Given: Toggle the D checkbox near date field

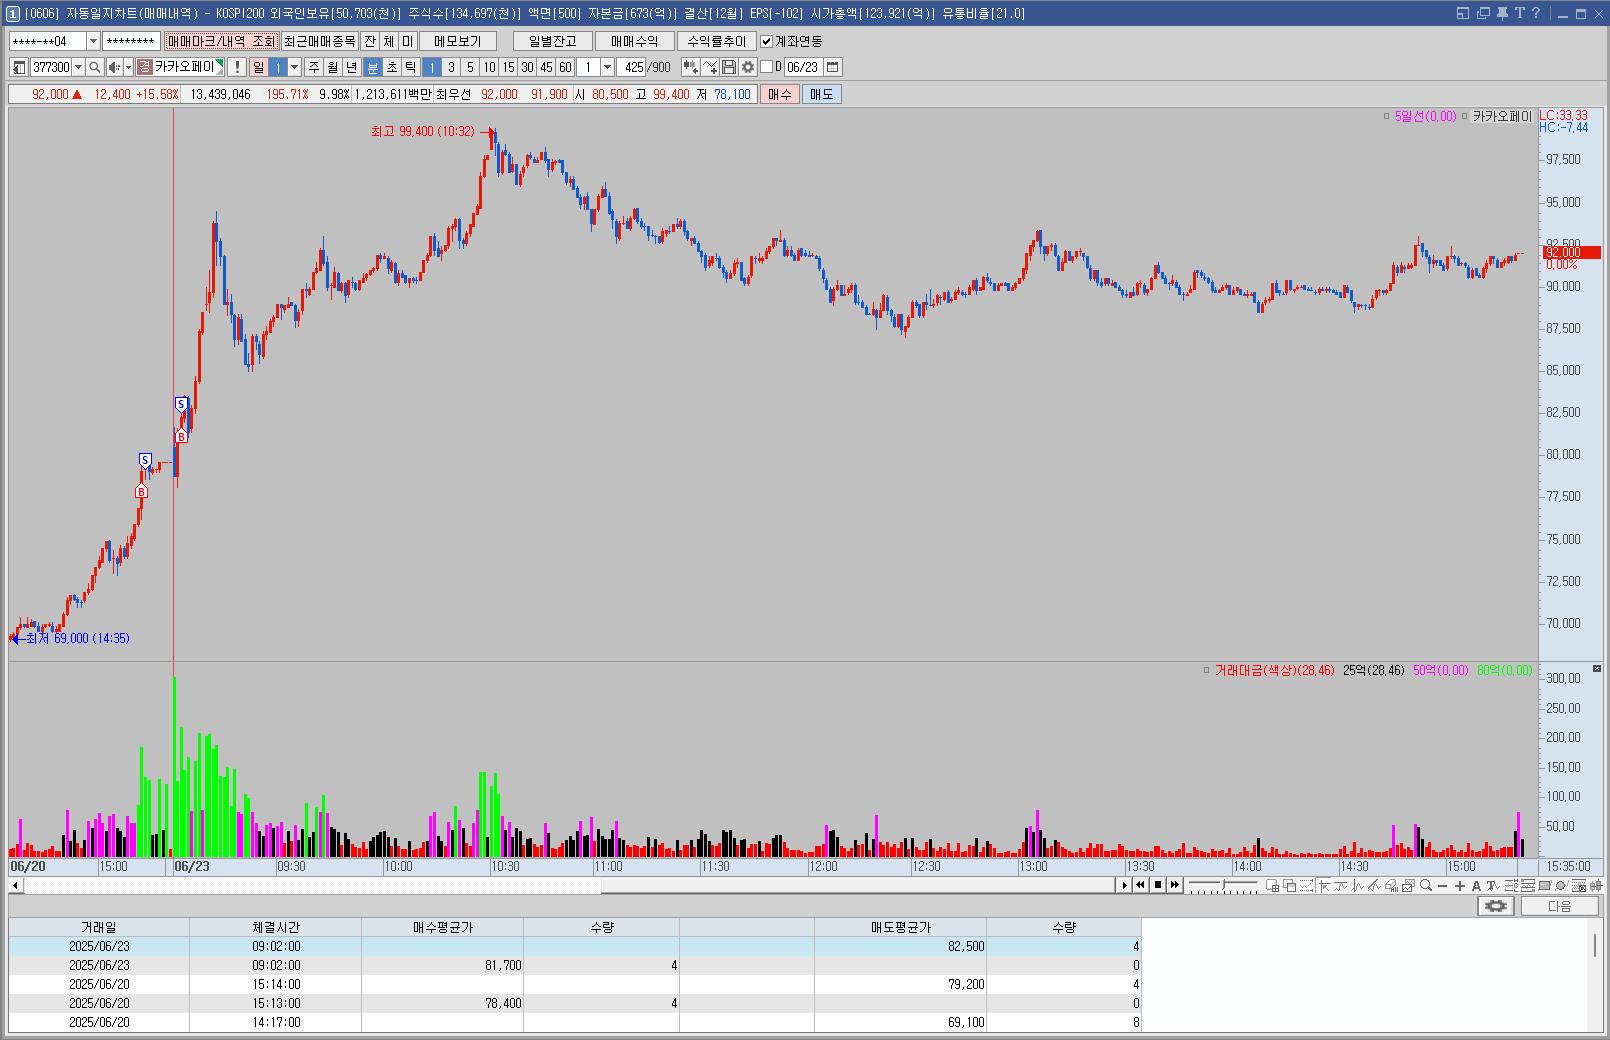Looking at the screenshot, I should (766, 67).
